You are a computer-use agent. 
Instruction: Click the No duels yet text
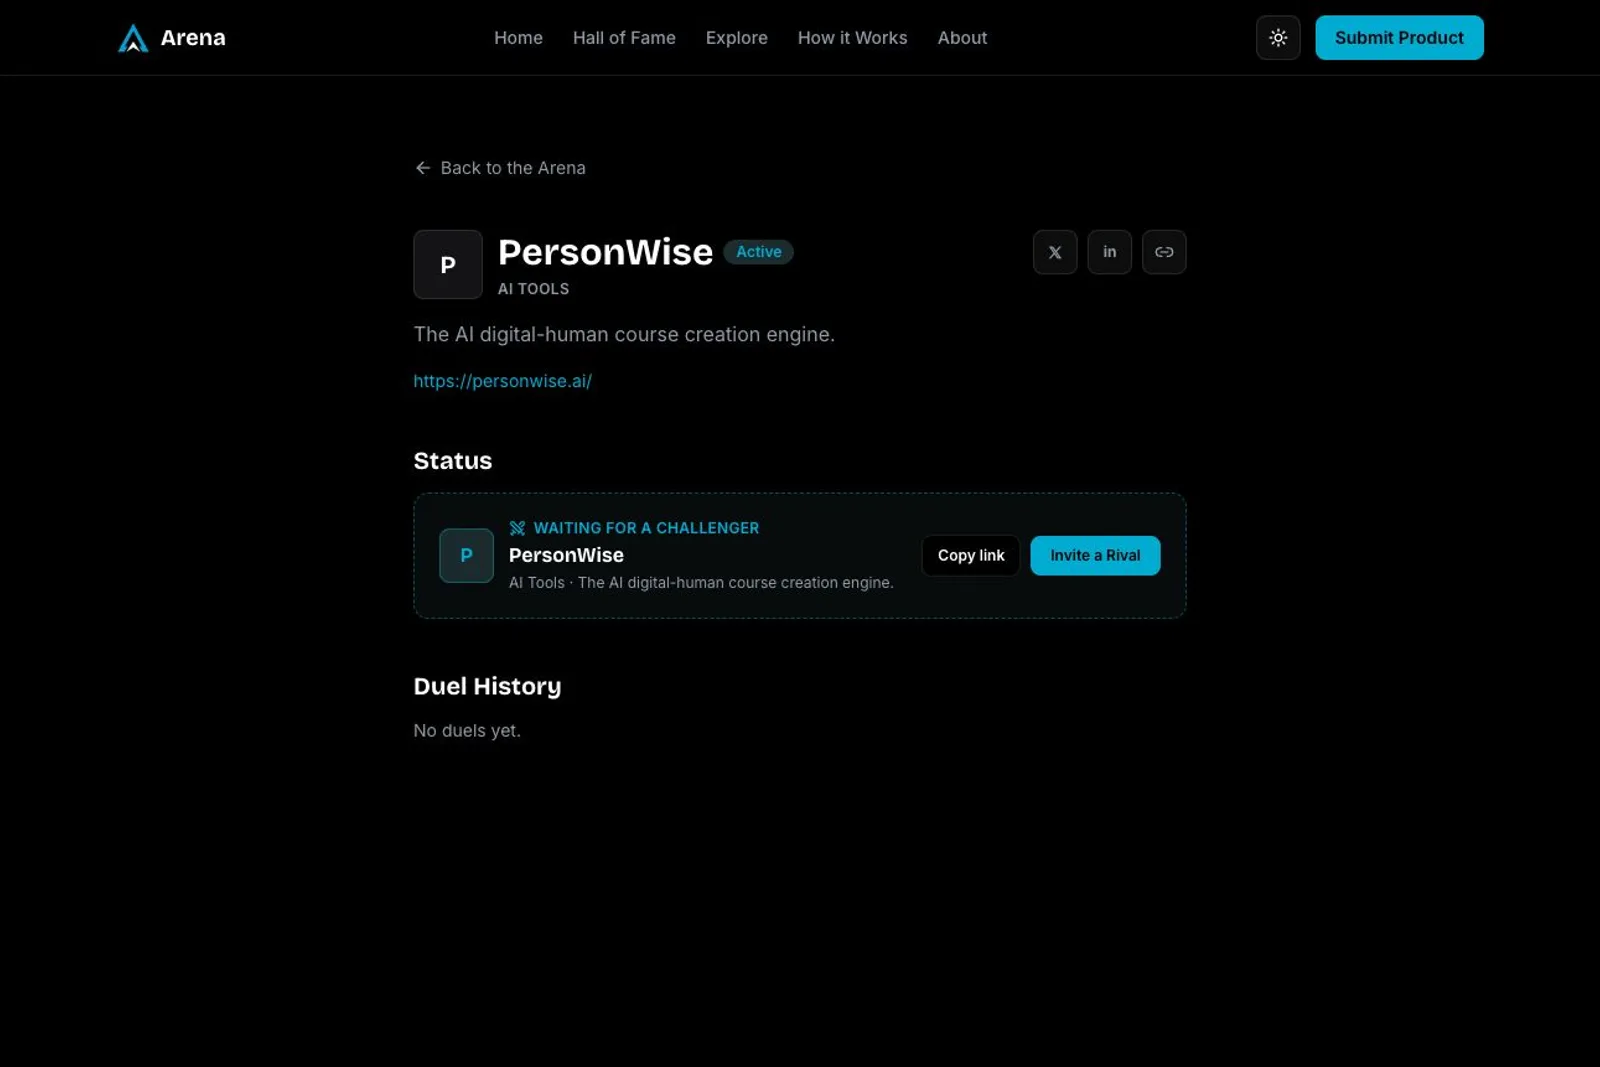(467, 731)
